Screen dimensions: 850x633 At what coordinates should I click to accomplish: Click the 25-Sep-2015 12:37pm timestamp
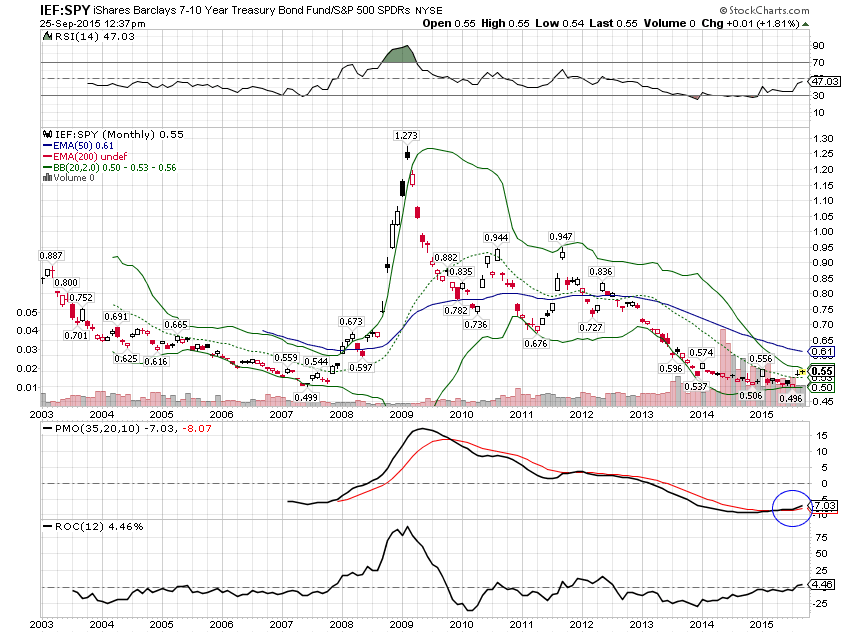(x=93, y=23)
